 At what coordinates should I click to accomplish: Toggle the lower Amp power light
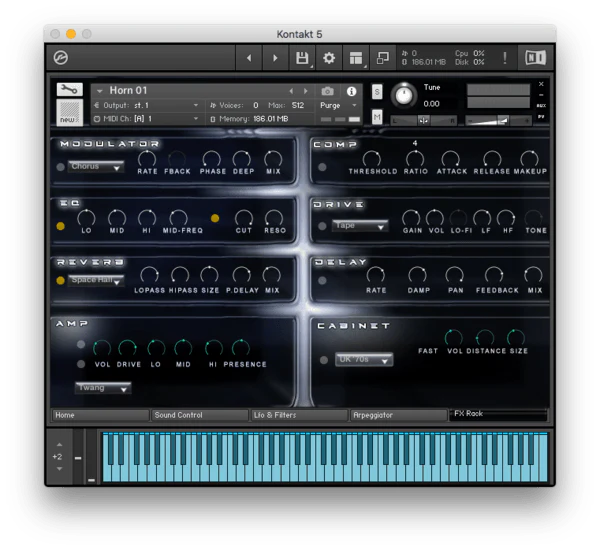[x=81, y=364]
